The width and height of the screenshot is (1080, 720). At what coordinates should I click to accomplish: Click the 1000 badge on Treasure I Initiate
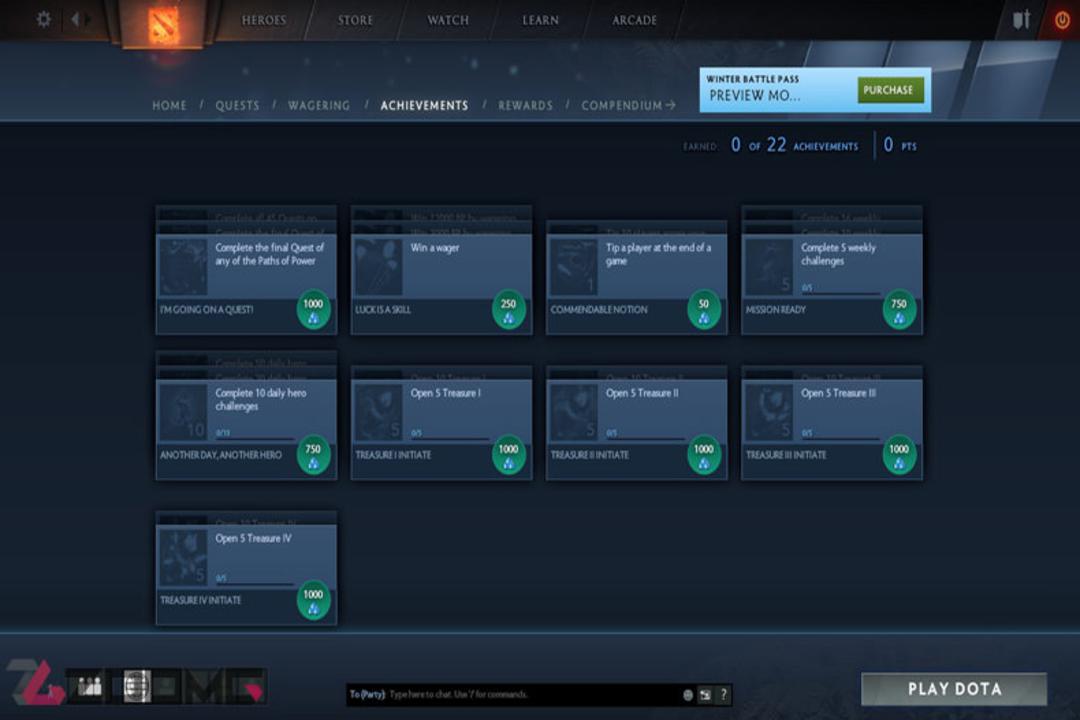pos(508,455)
